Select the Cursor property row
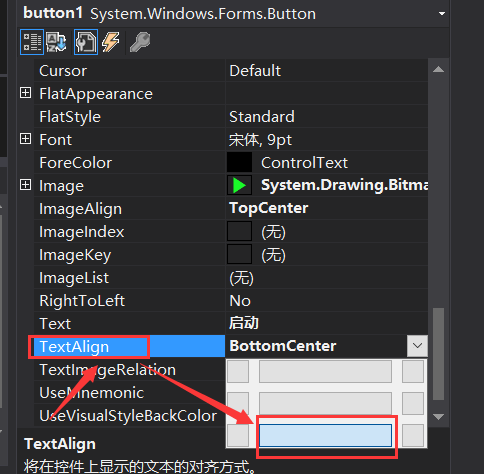The image size is (484, 474). click(231, 70)
